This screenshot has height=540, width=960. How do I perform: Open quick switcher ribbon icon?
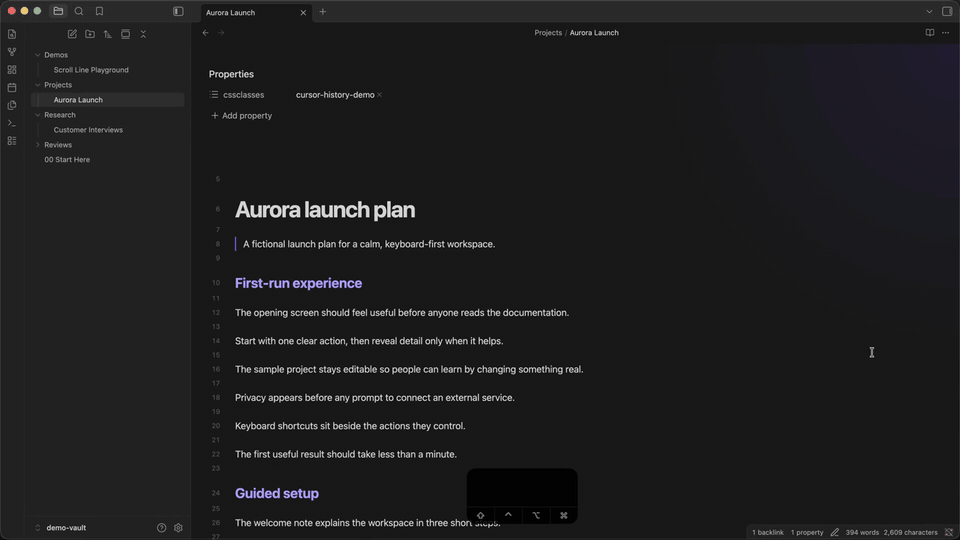point(12,34)
